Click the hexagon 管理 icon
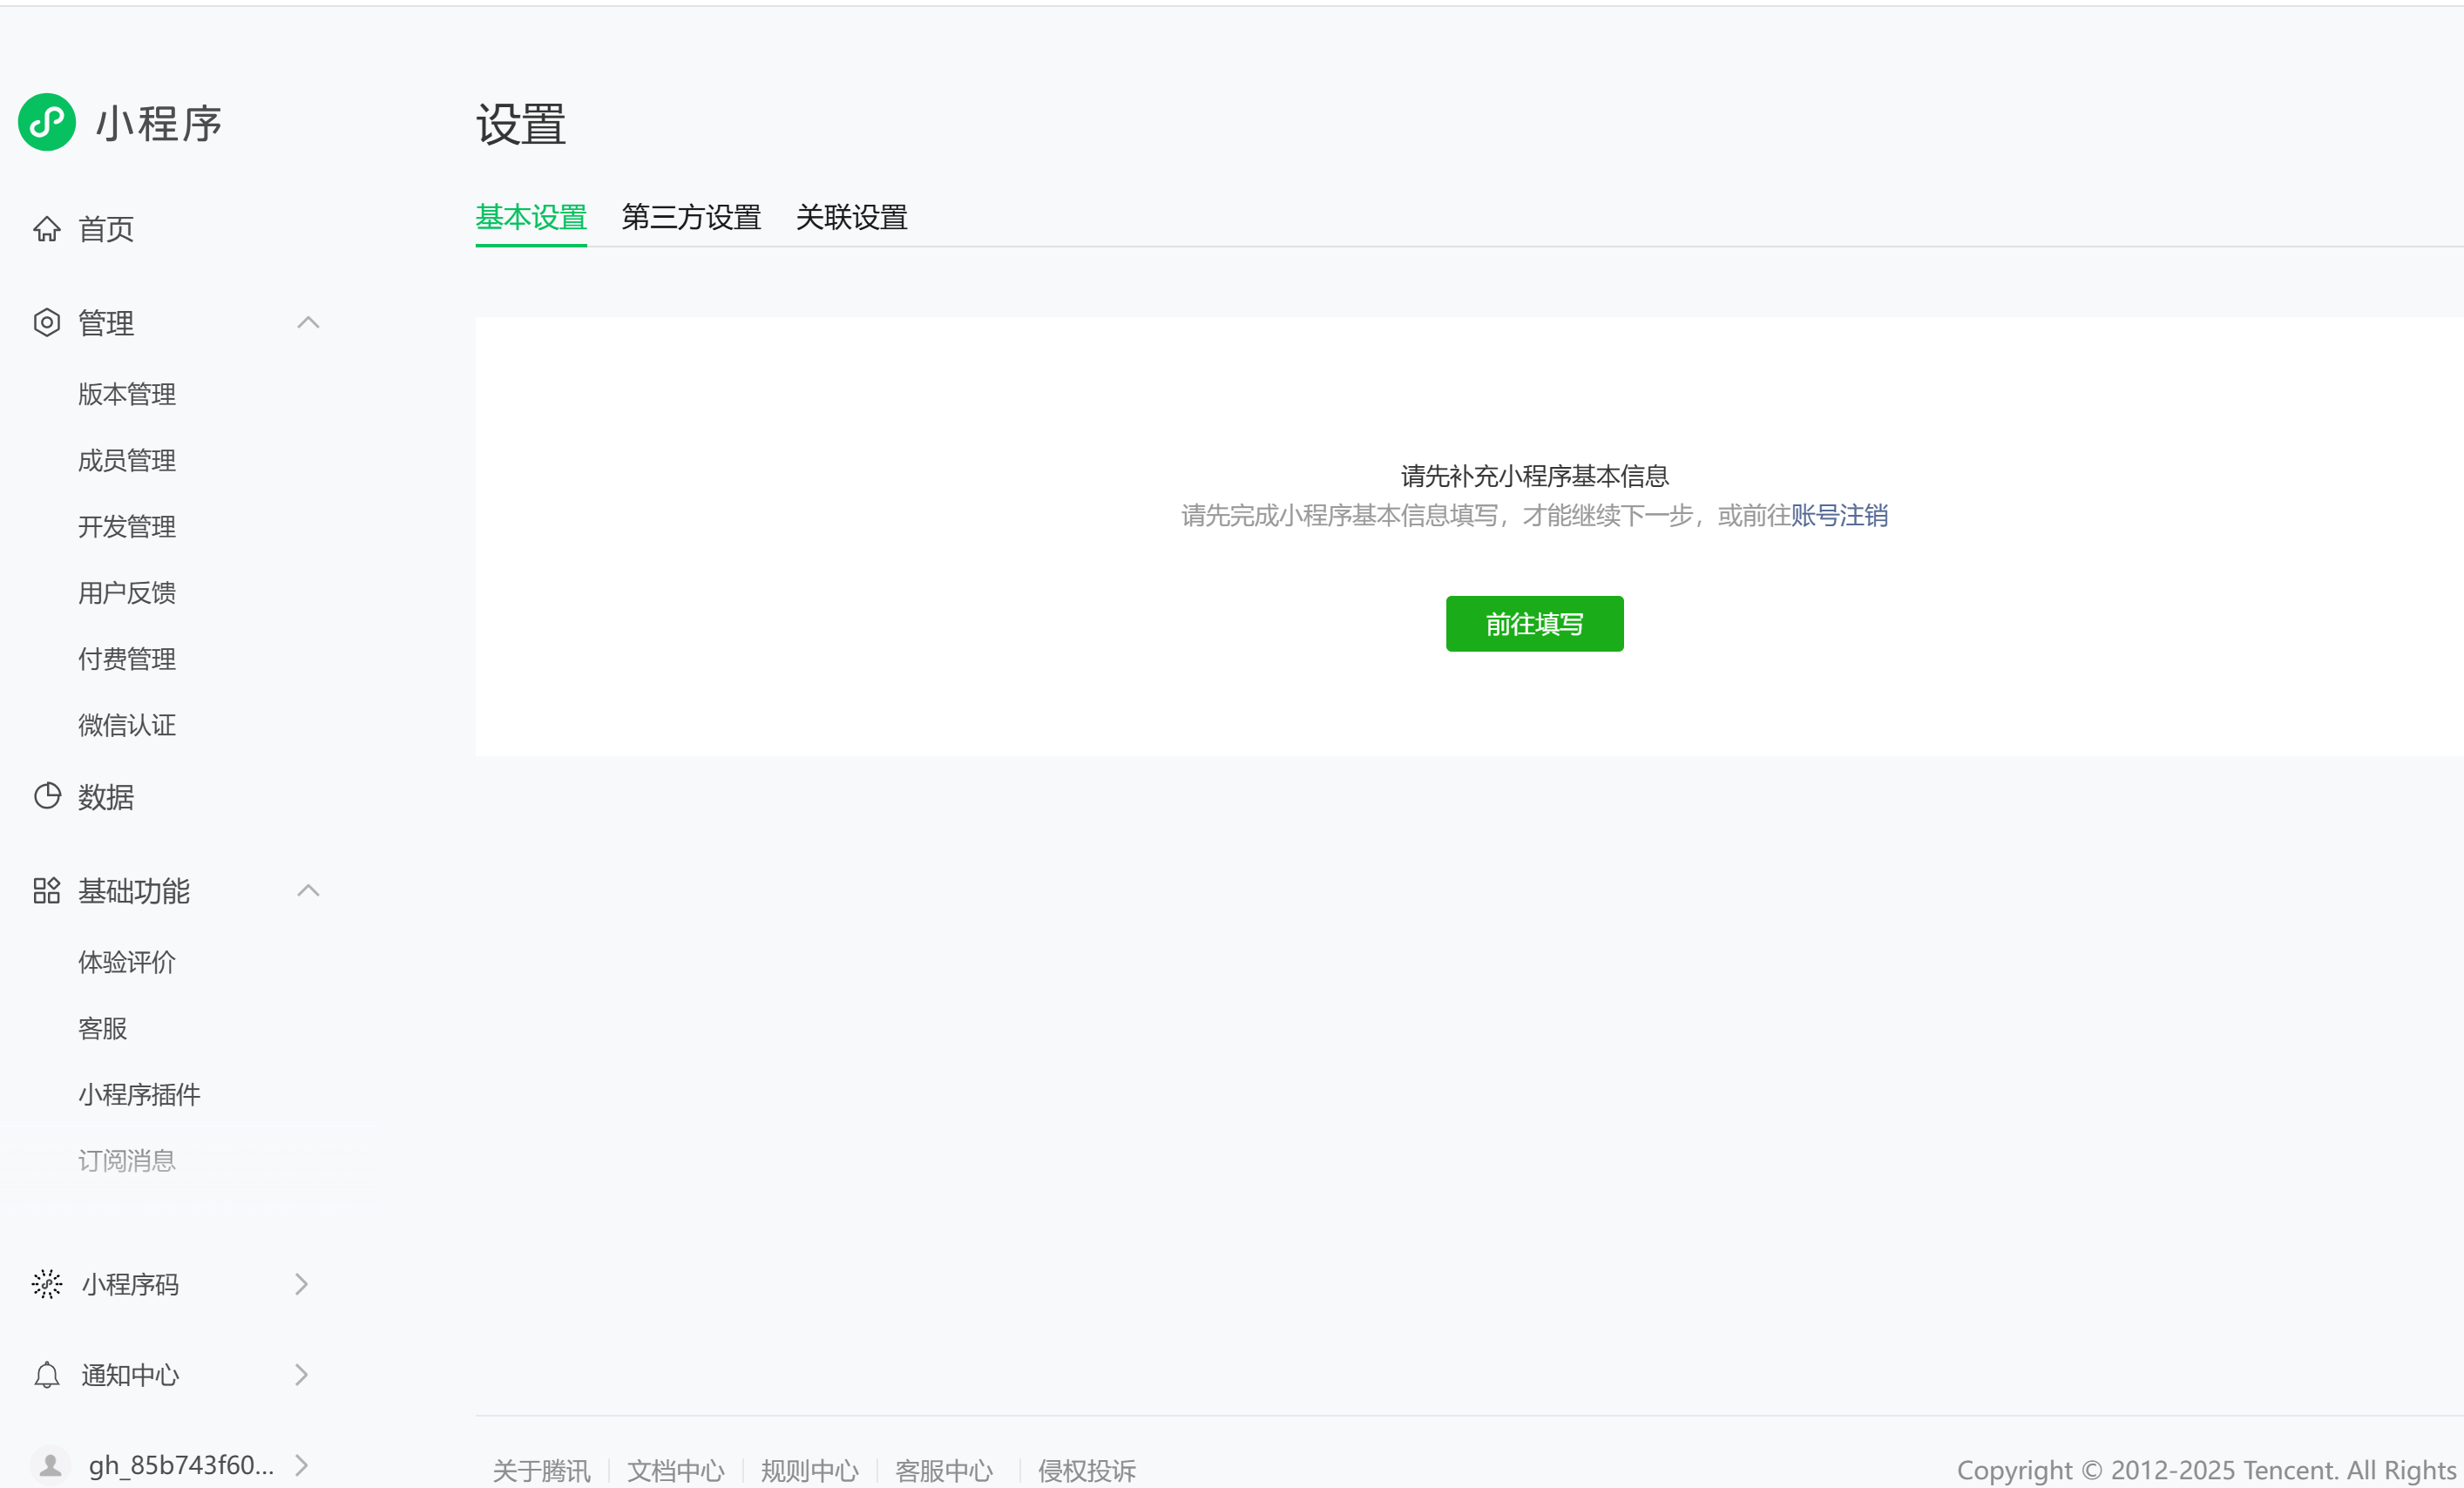This screenshot has height=1488, width=2464. (47, 322)
